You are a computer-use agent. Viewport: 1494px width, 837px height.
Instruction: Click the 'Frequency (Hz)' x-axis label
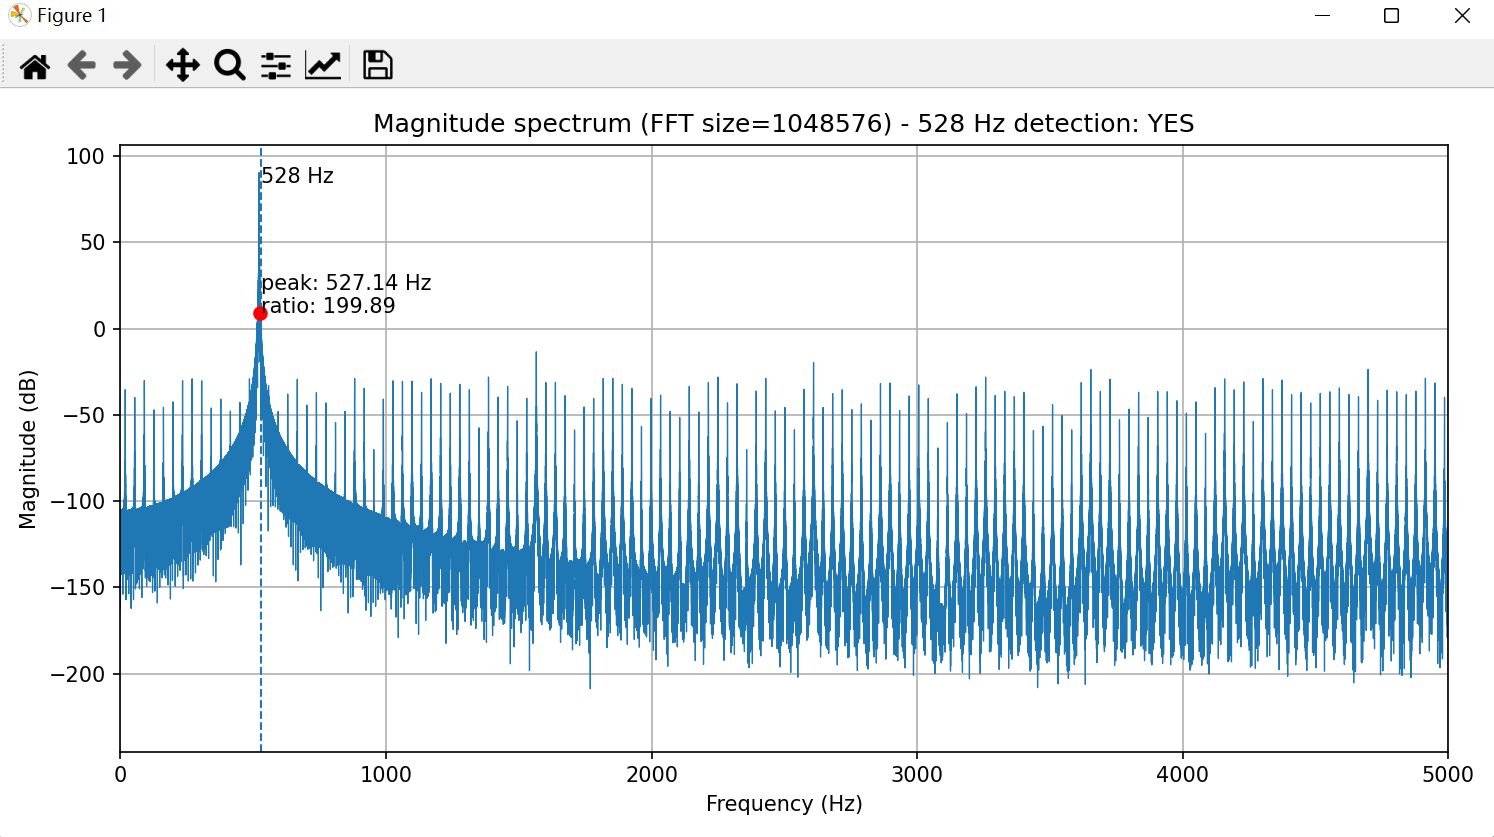point(783,804)
